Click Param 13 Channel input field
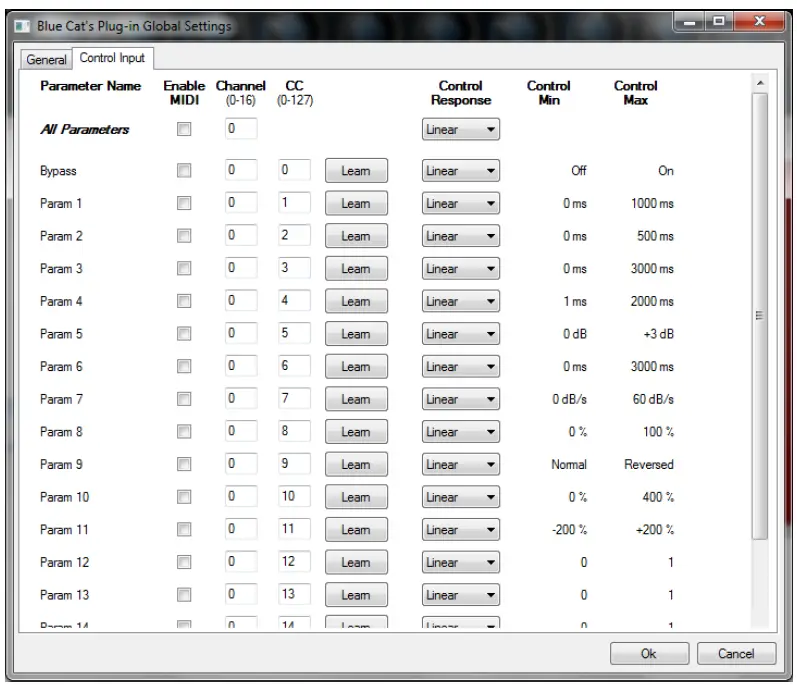 (241, 594)
